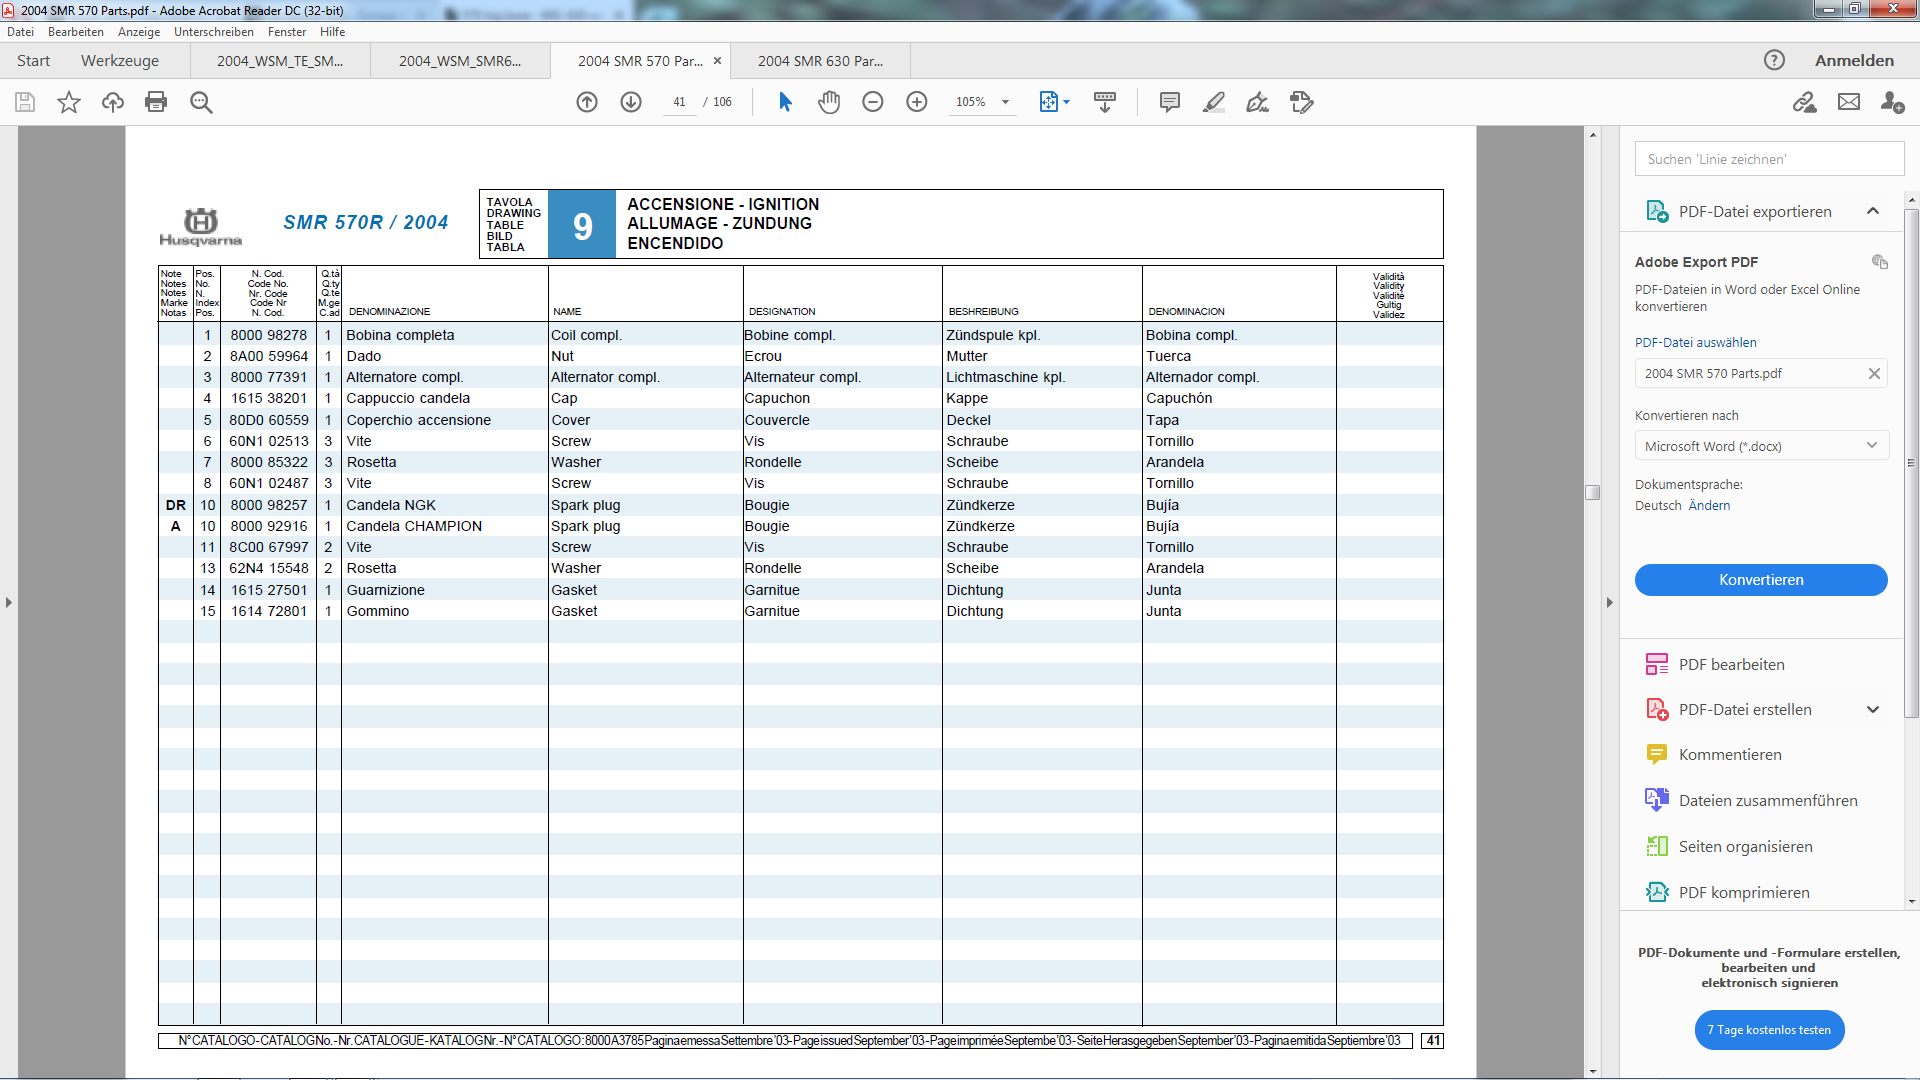This screenshot has width=1920, height=1080.
Task: Open the Anzeige menu
Action: (139, 32)
